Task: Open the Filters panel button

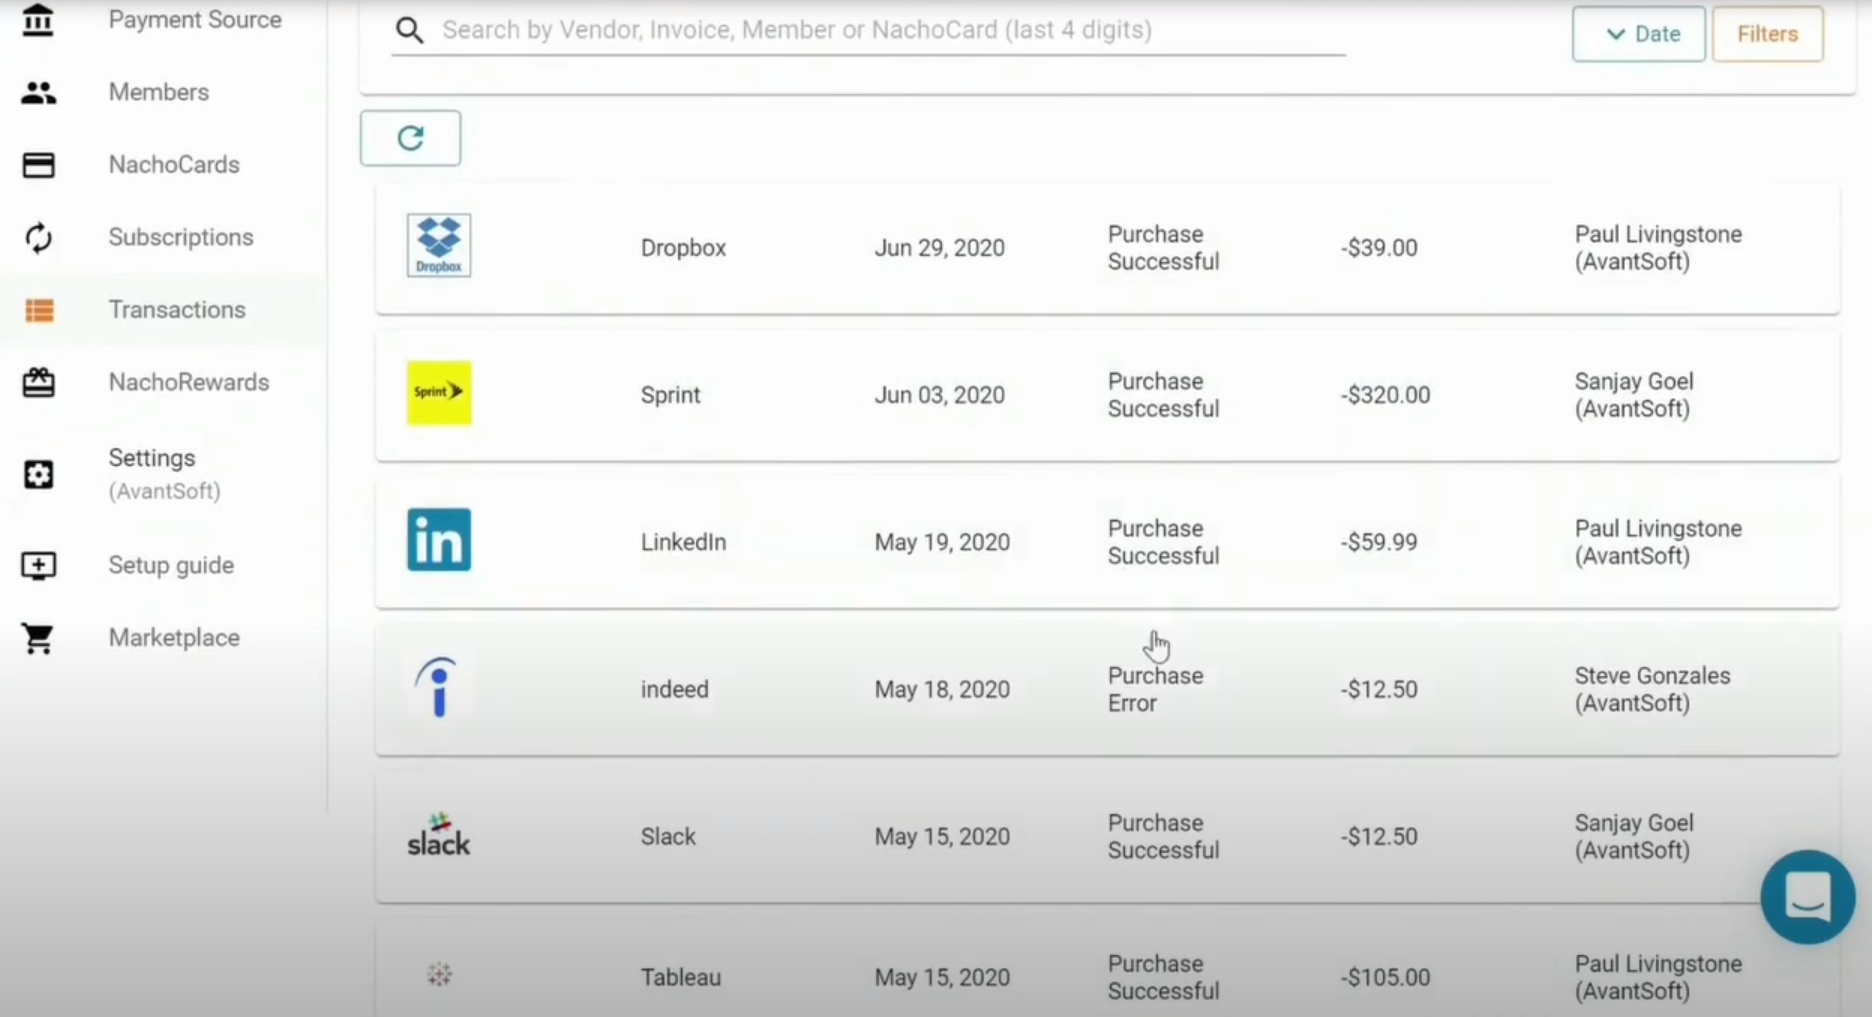Action: (x=1767, y=34)
